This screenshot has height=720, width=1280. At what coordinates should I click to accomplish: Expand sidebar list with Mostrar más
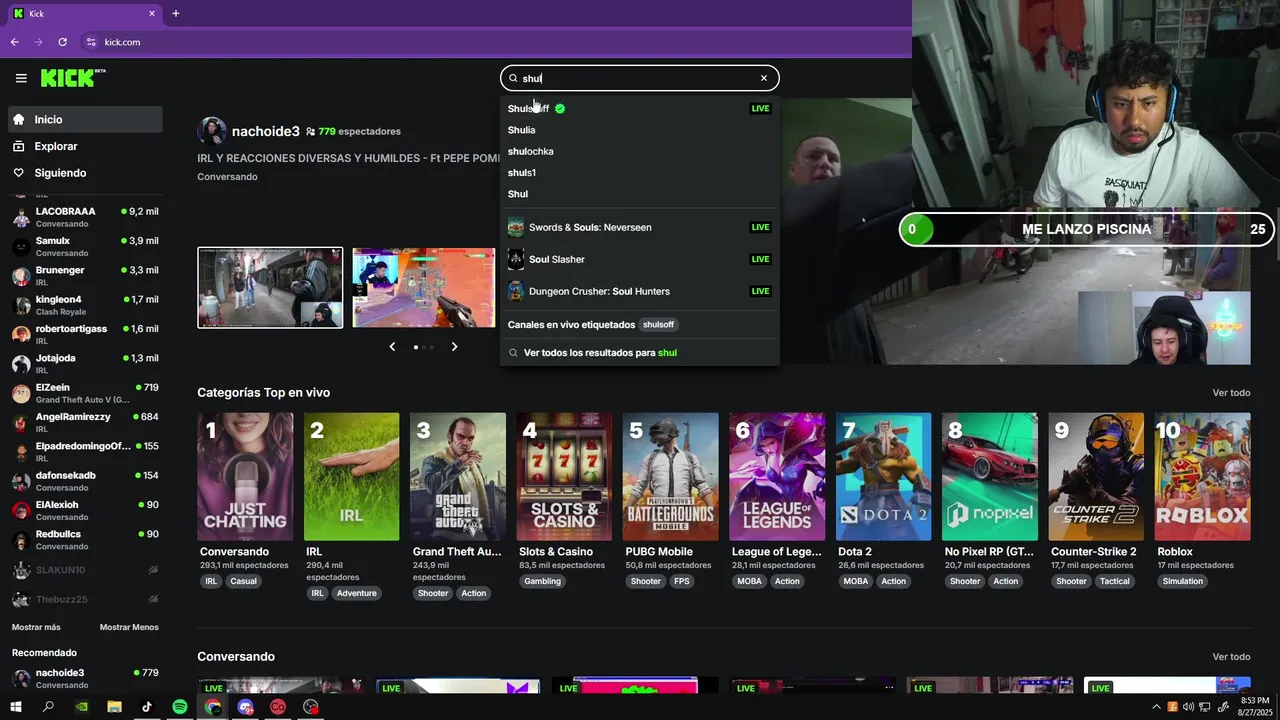point(36,627)
